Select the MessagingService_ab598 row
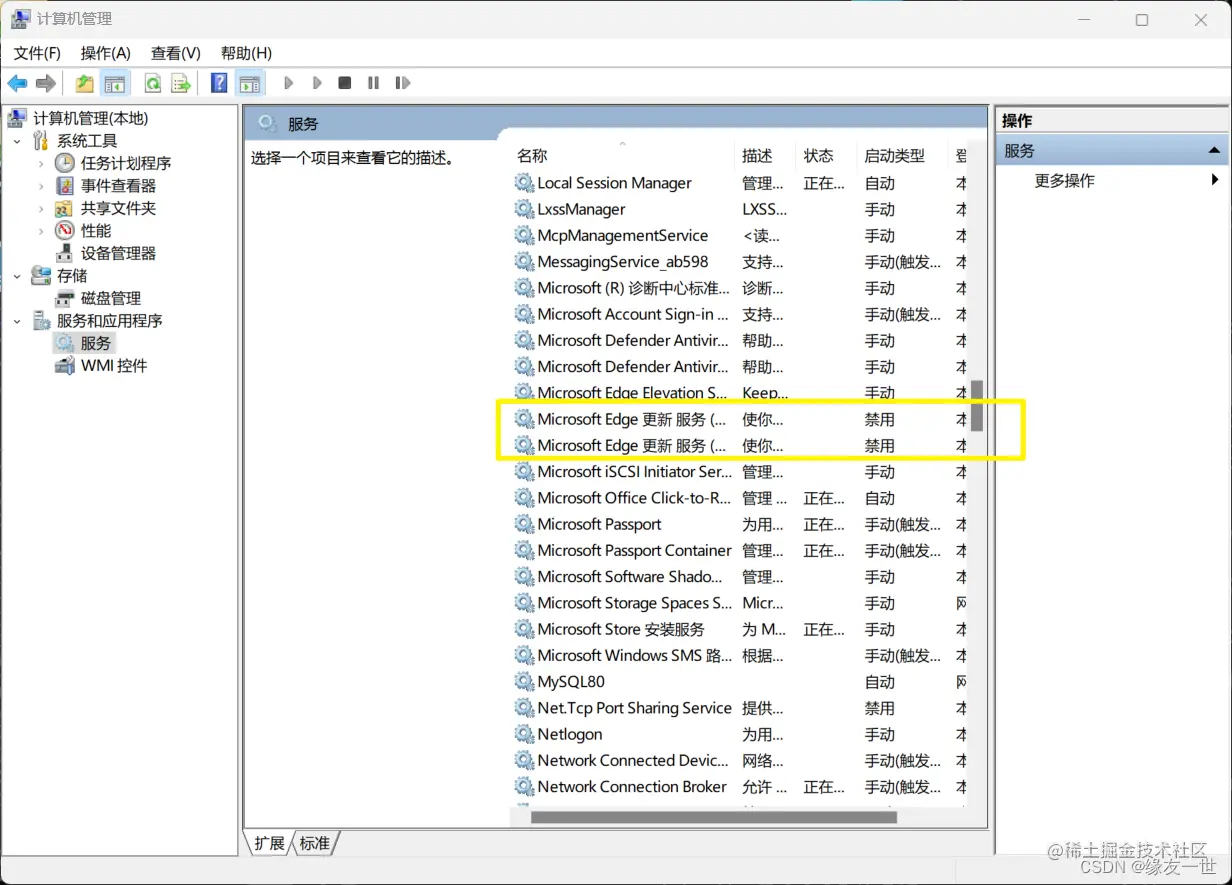1232x885 pixels. click(740, 262)
